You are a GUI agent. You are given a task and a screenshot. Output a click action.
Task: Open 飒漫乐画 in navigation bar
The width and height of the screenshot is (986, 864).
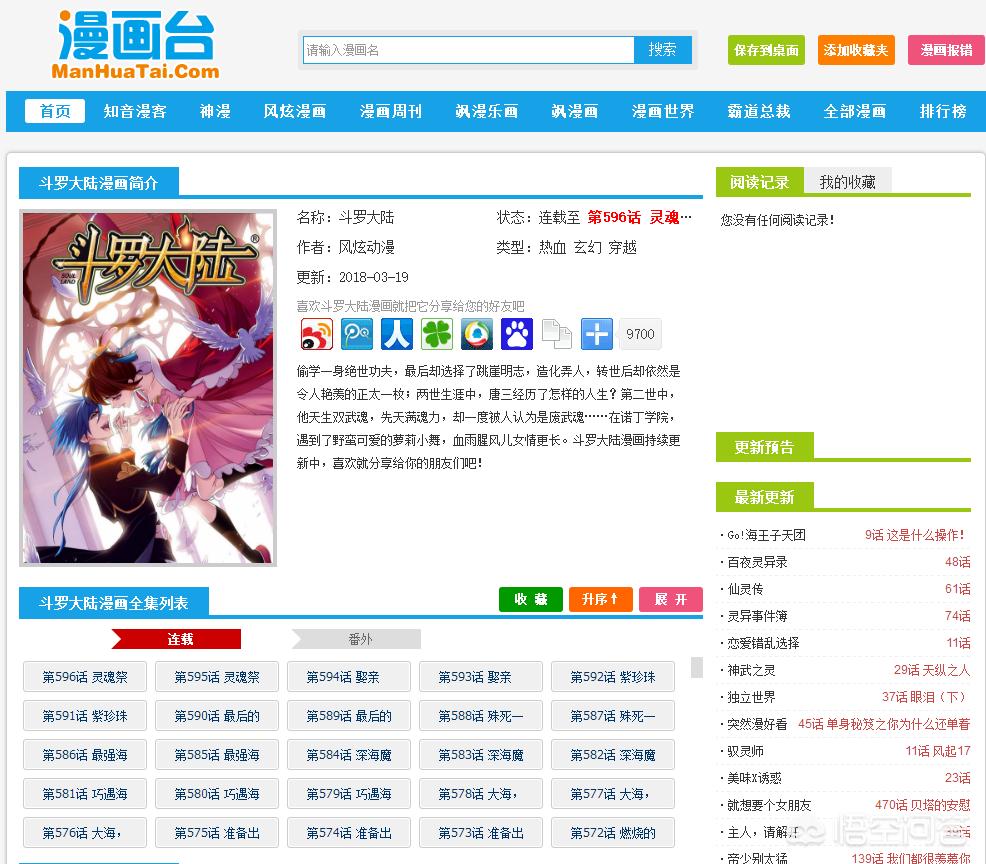click(x=487, y=111)
